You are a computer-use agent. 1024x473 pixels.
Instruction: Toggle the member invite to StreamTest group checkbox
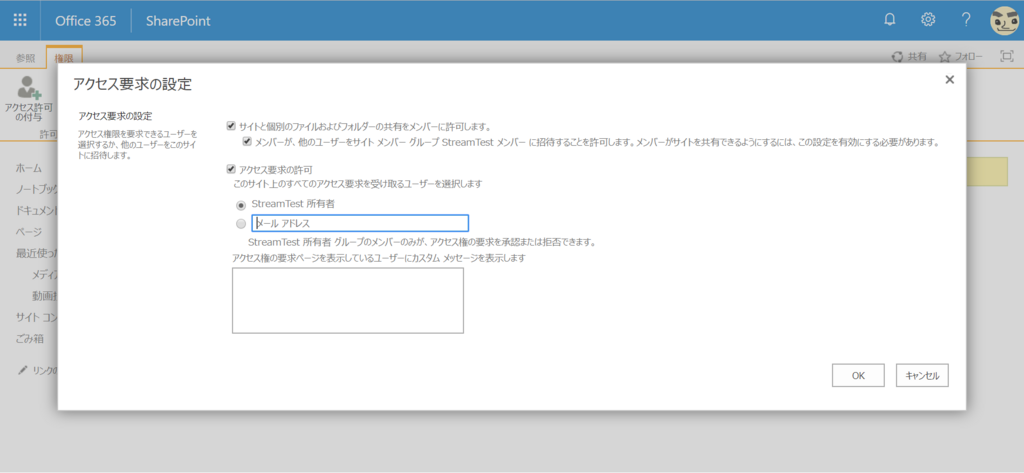coord(247,141)
